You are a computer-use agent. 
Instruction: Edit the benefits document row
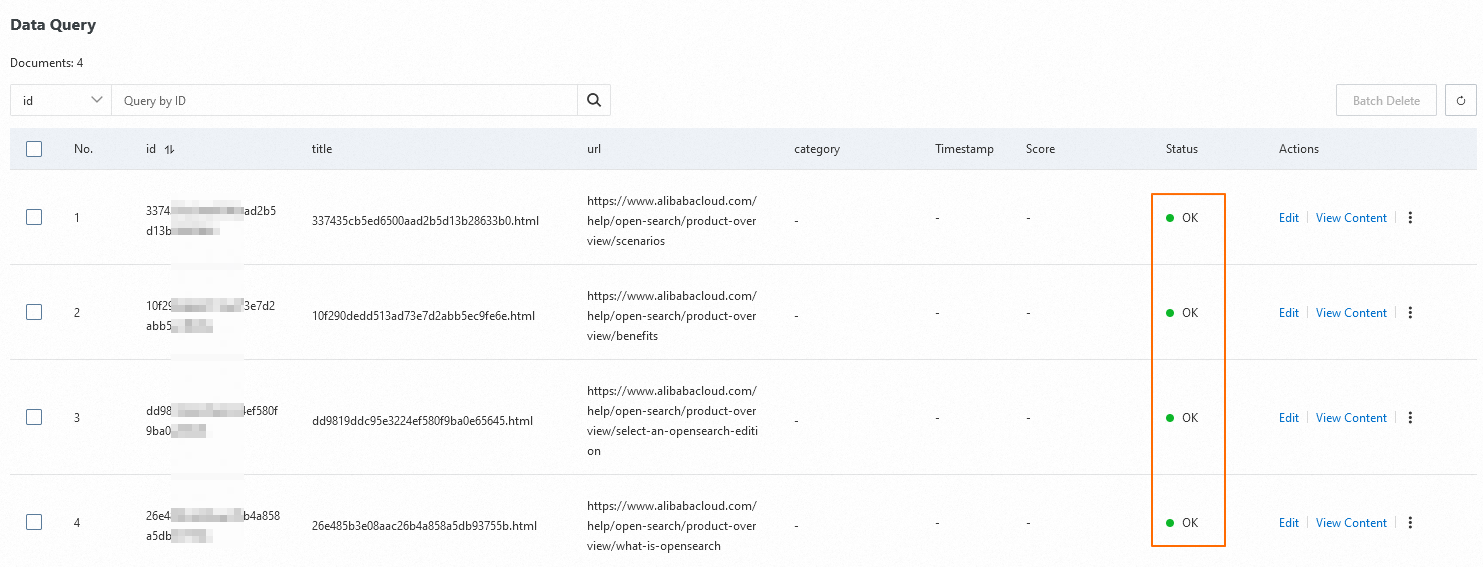1289,312
